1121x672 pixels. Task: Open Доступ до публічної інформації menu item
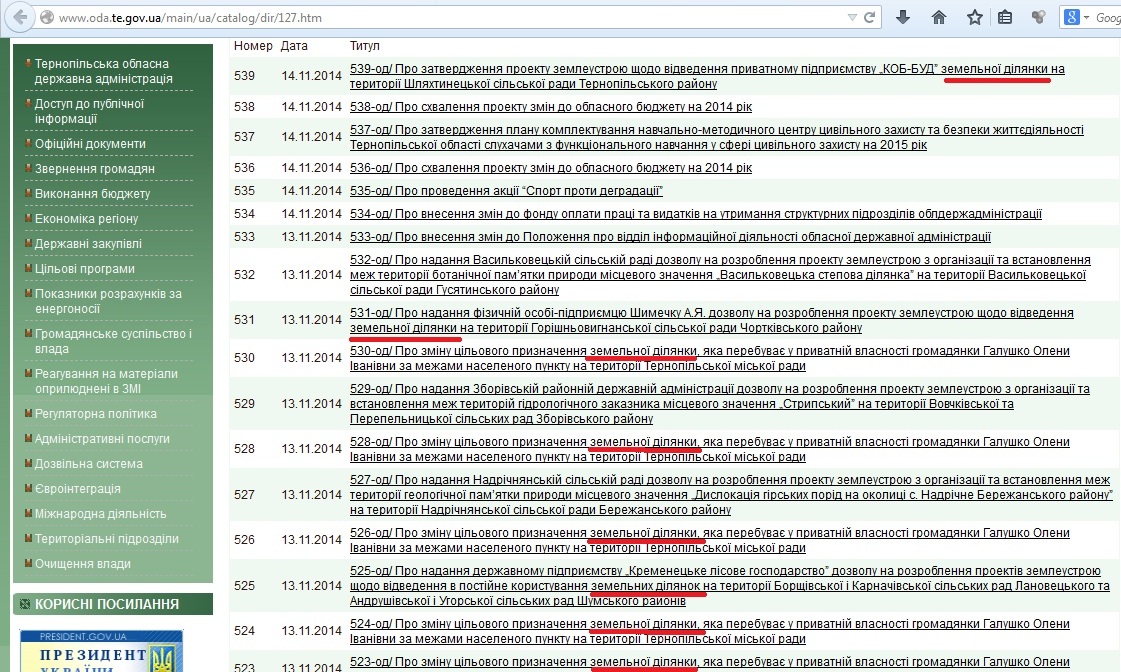[89, 111]
